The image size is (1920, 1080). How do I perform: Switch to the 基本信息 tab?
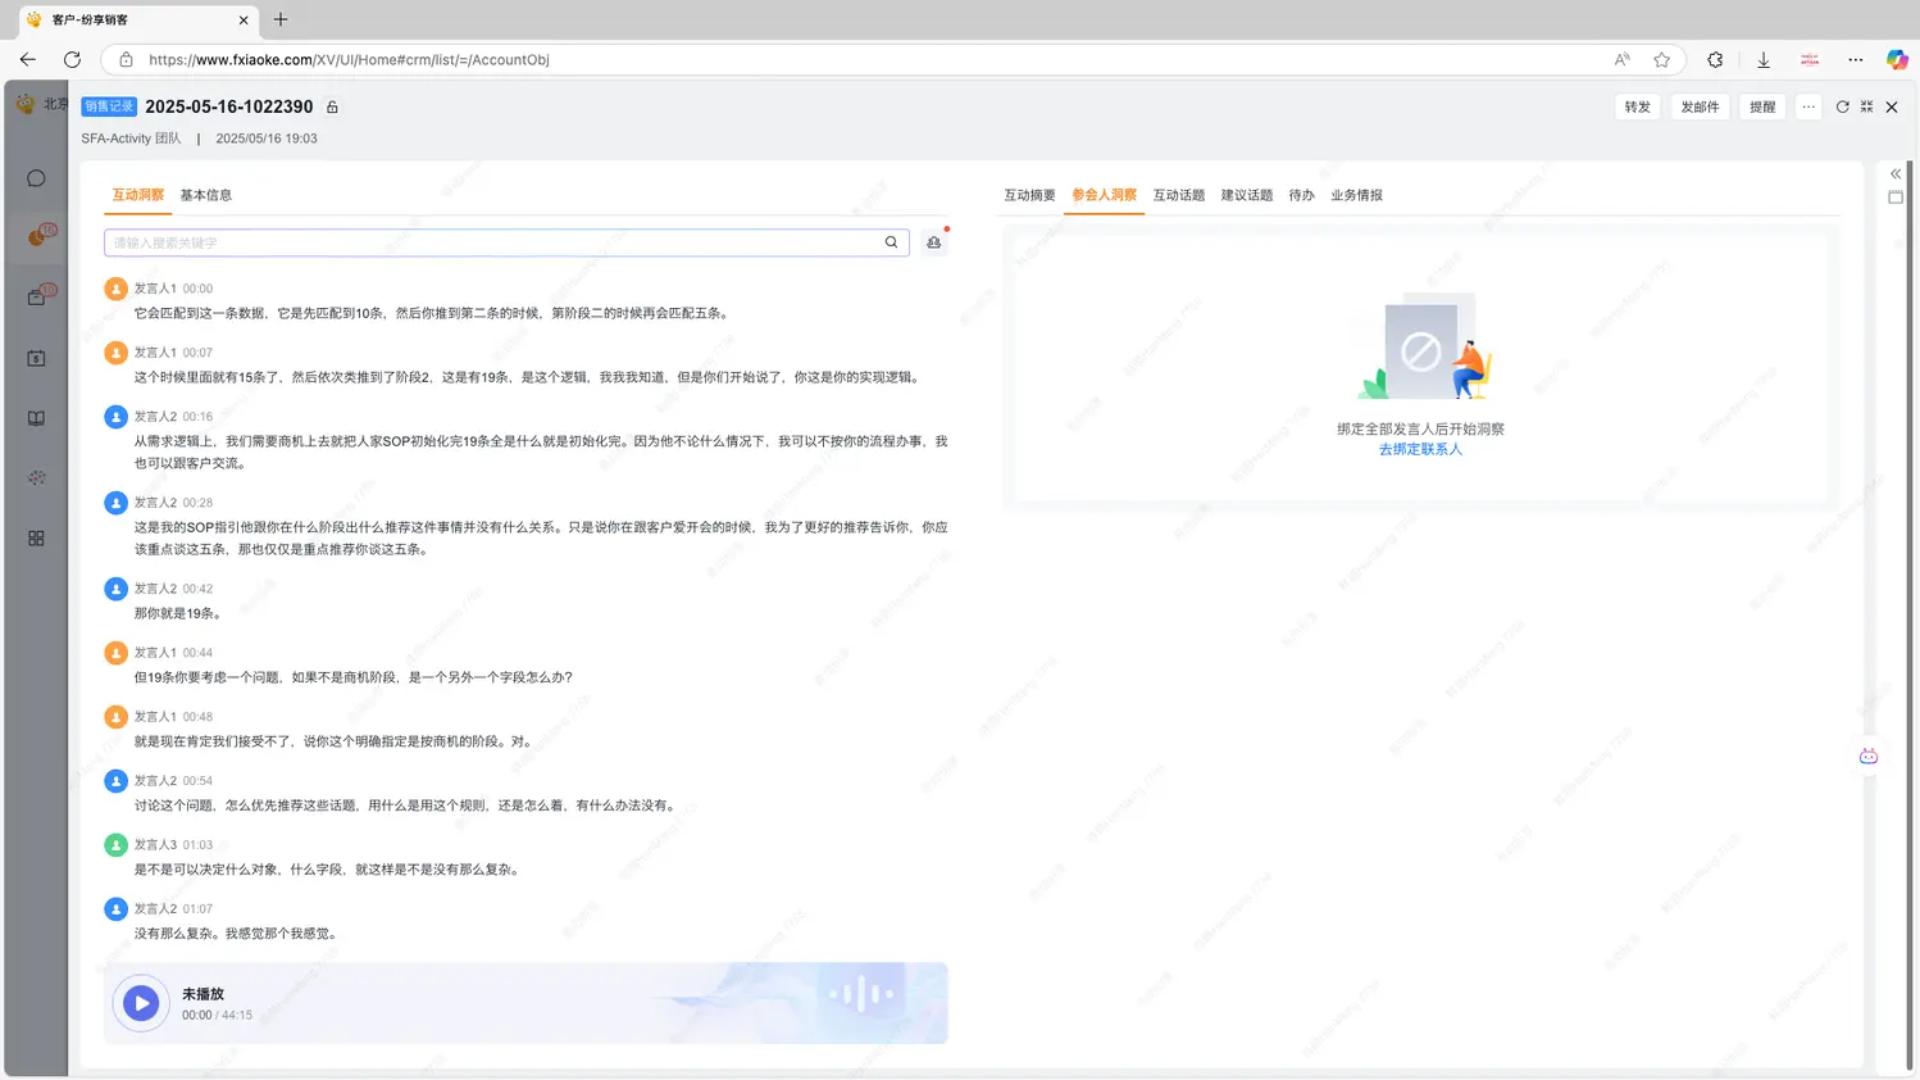(x=206, y=195)
